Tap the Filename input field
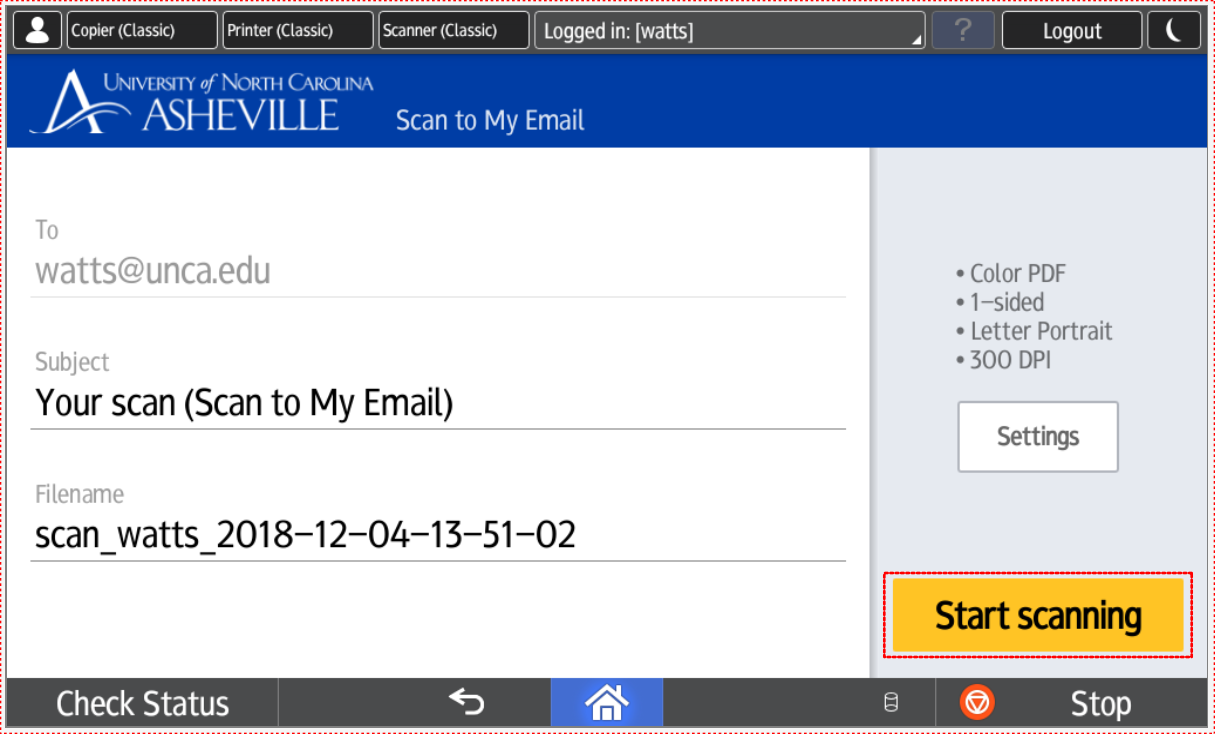Screen dimensions: 1215x734 (438, 535)
